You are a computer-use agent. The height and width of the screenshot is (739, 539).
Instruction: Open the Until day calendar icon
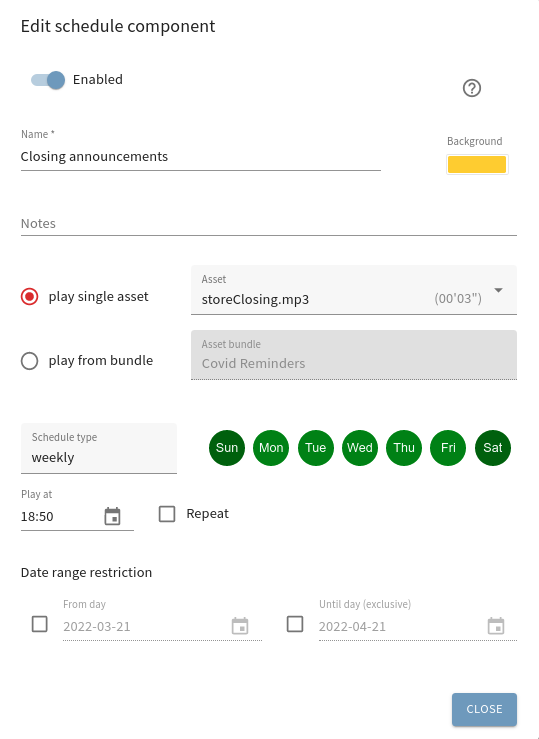(496, 626)
